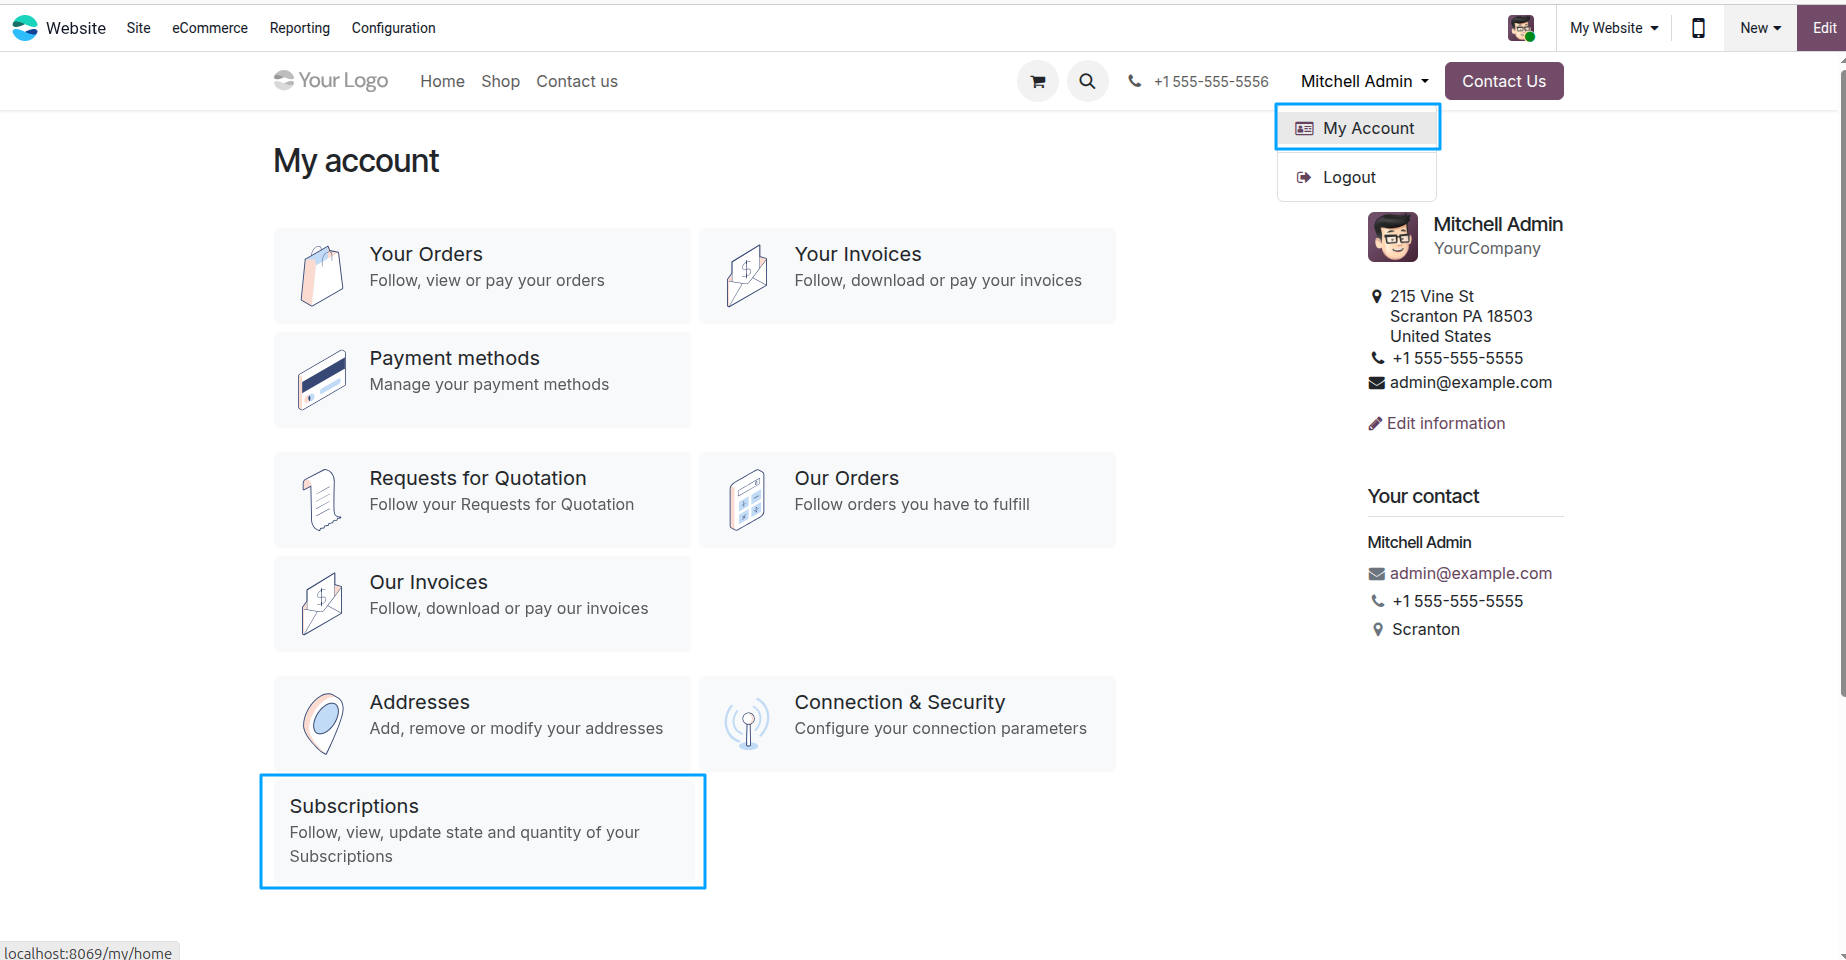This screenshot has width=1846, height=960.
Task: Click the envelope icon in Your contact
Action: (x=1377, y=574)
